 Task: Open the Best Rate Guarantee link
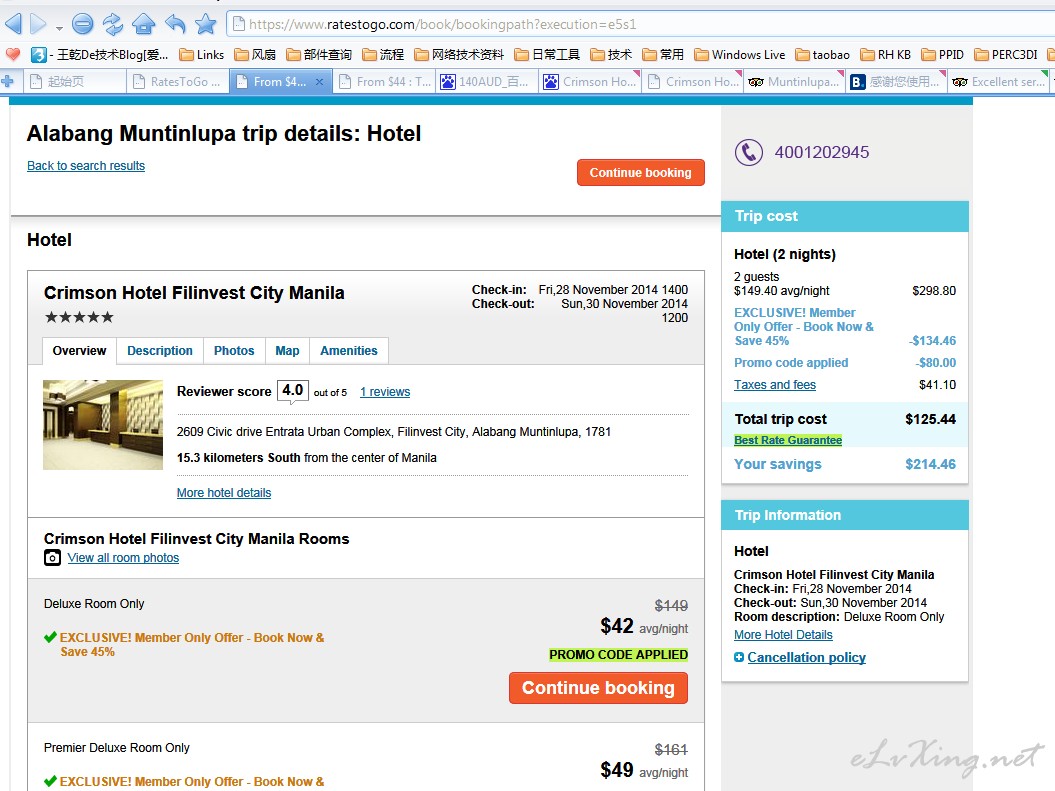click(788, 440)
